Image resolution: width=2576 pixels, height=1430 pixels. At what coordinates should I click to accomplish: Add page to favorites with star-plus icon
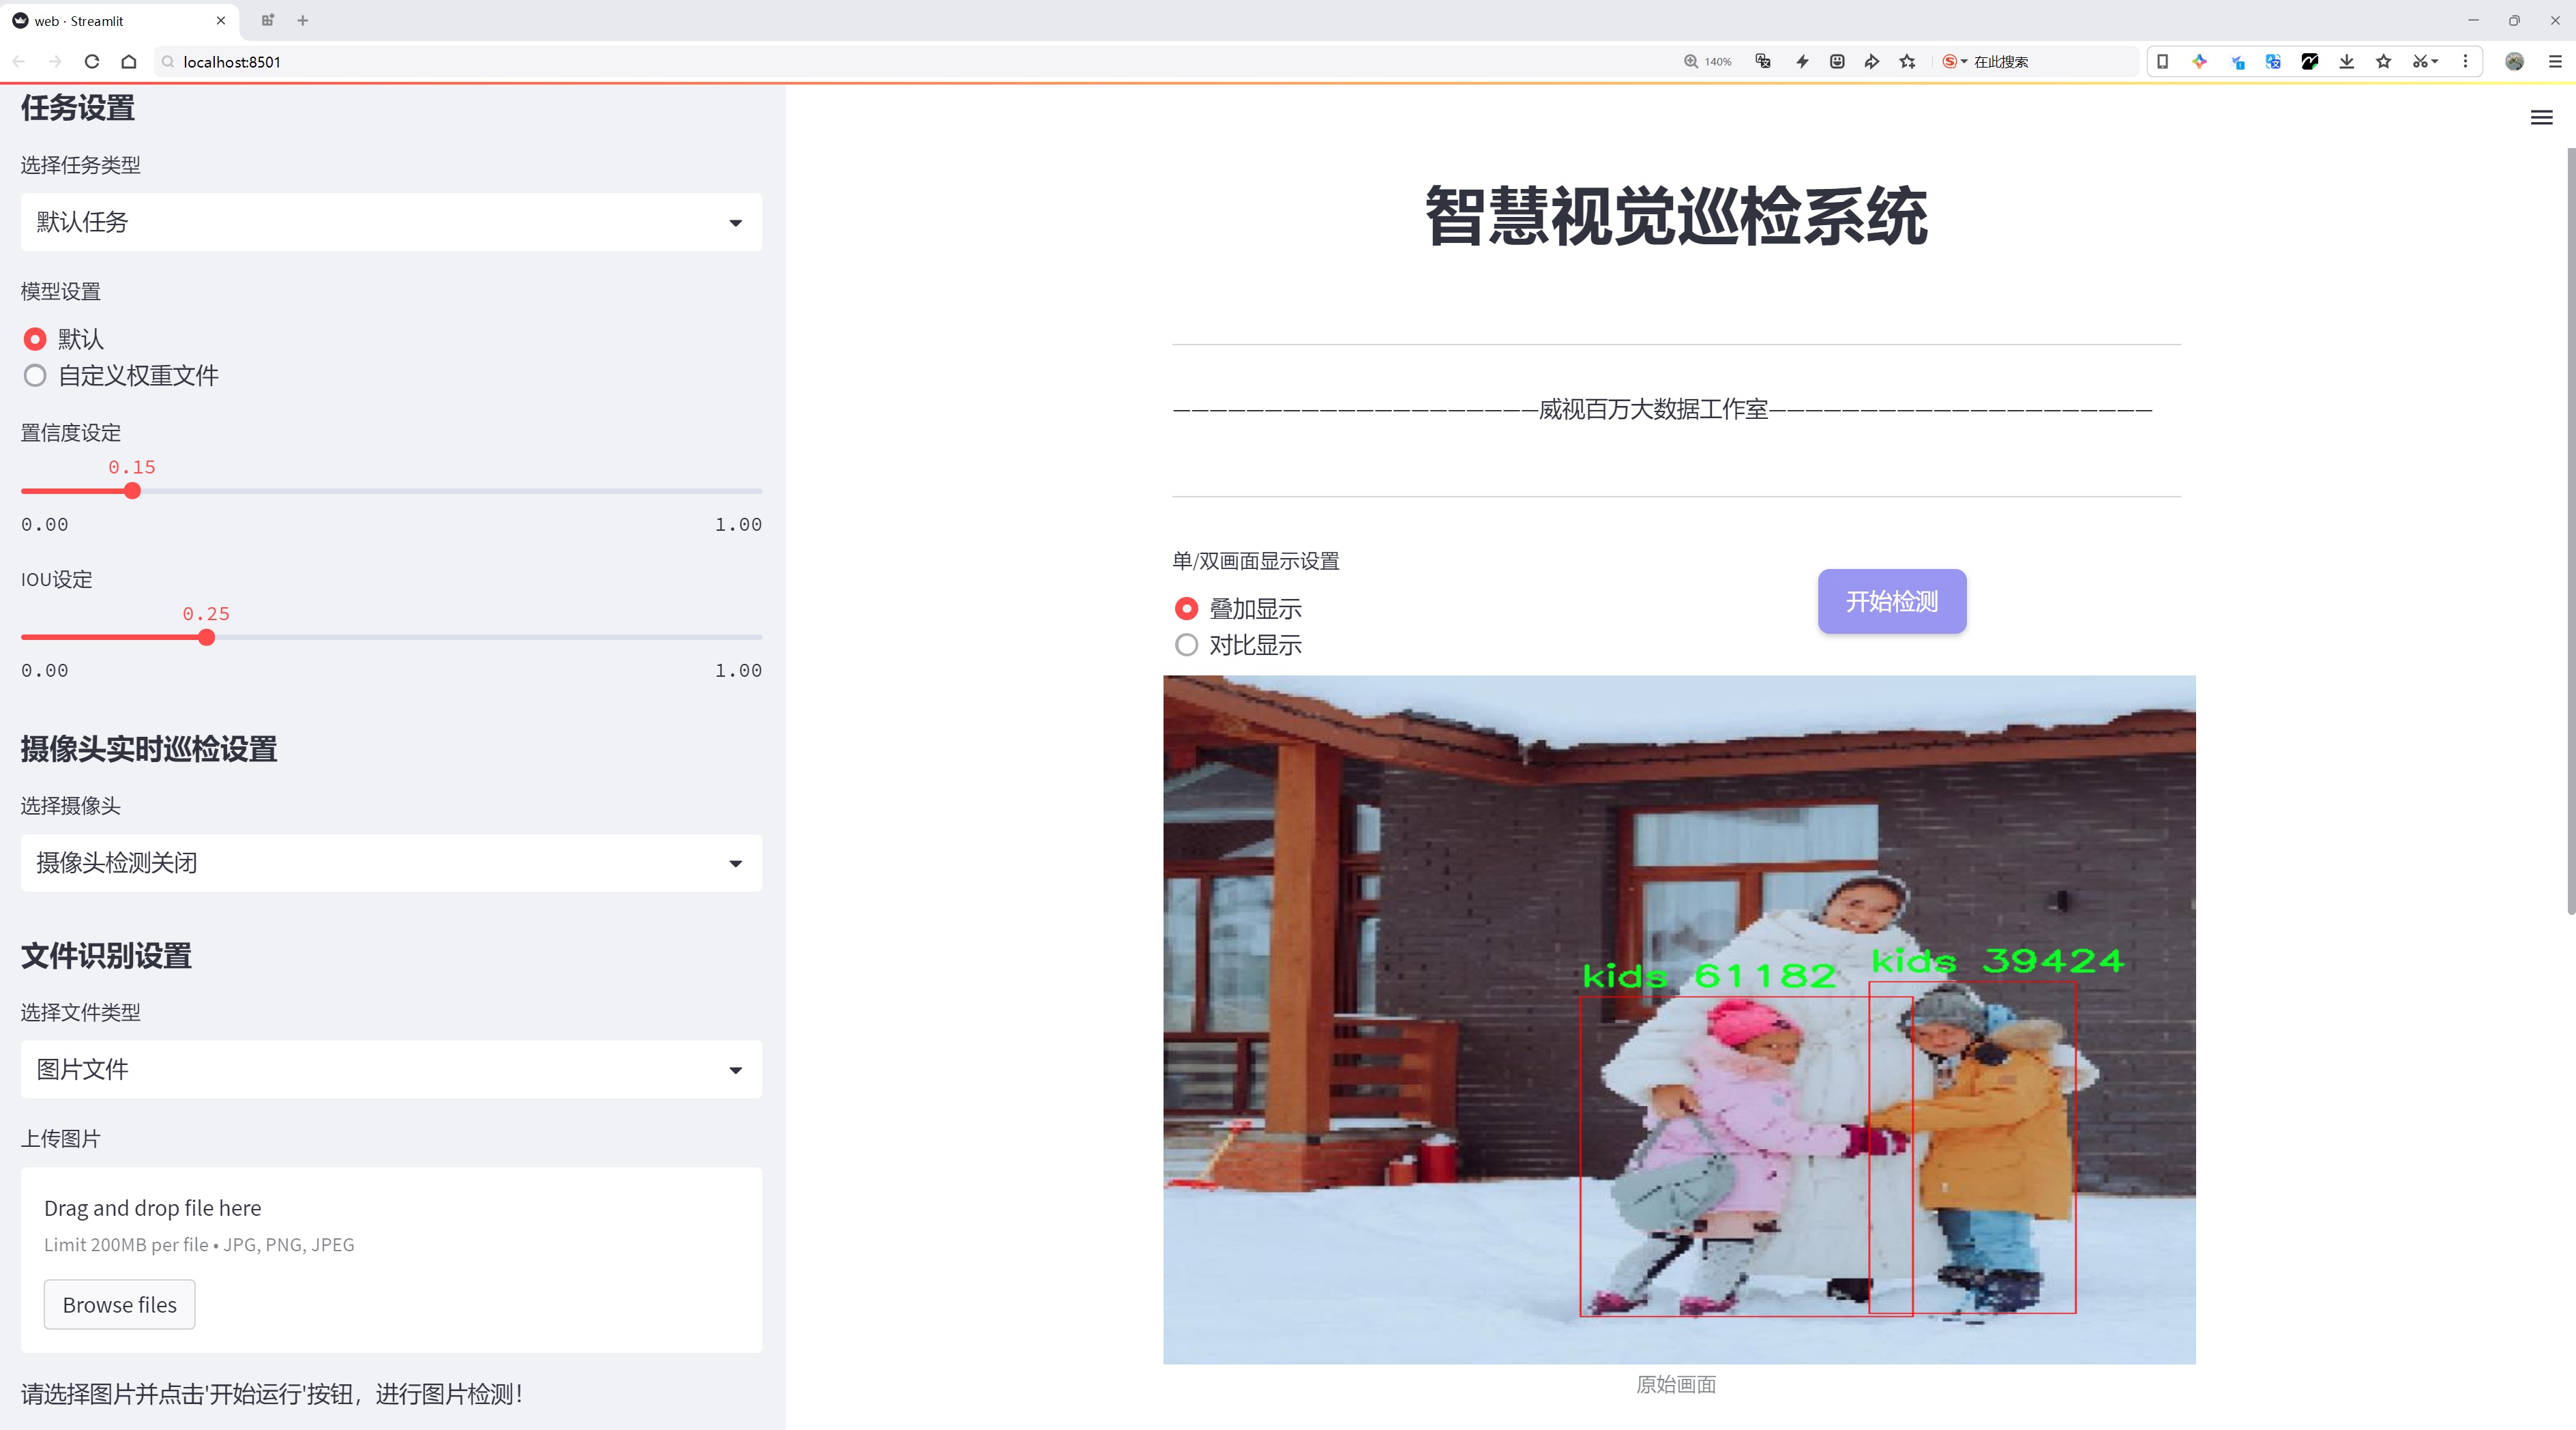point(1908,62)
